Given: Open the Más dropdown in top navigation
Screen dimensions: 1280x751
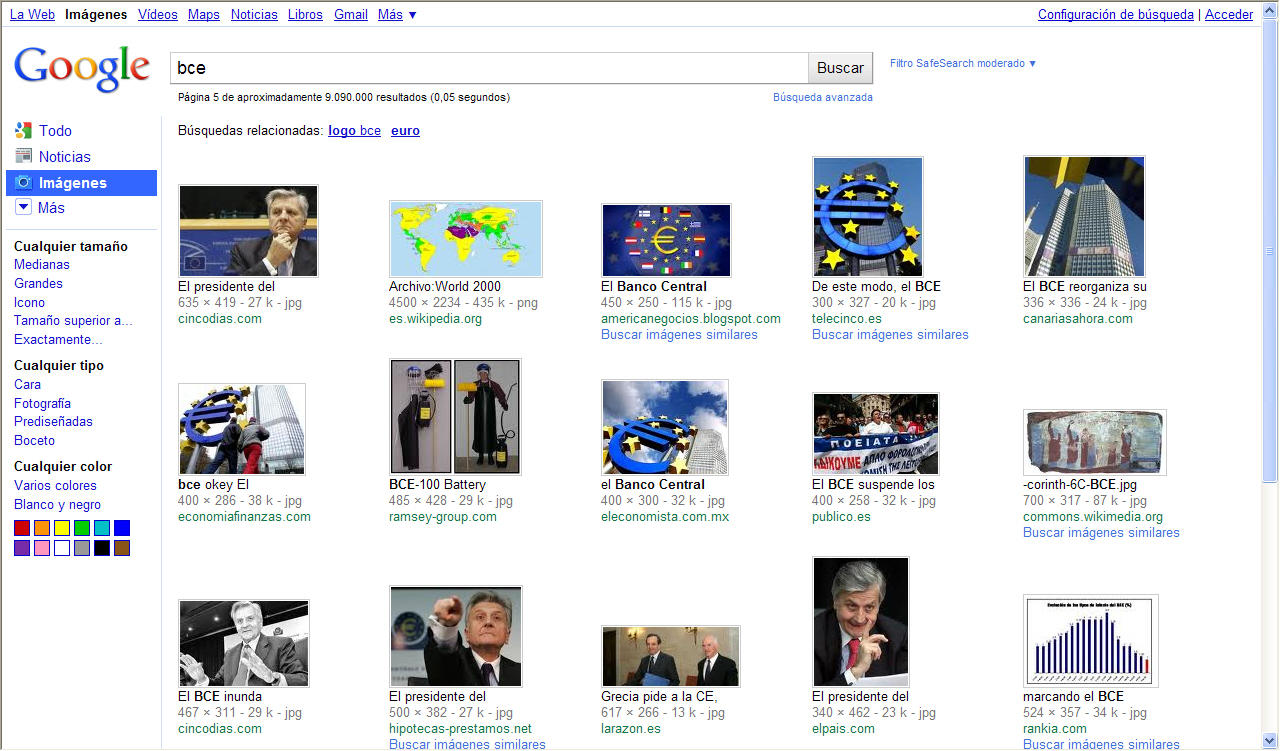Looking at the screenshot, I should [x=397, y=14].
